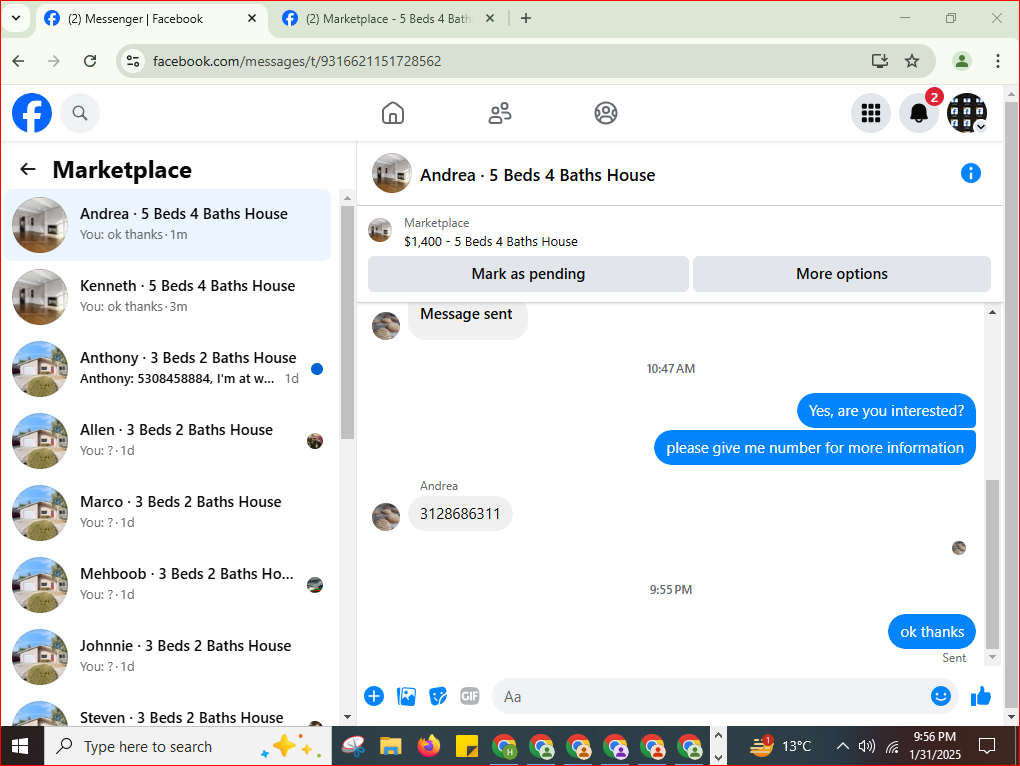The image size is (1020, 766).
Task: Open more actions plus icon in composer
Action: [x=374, y=696]
